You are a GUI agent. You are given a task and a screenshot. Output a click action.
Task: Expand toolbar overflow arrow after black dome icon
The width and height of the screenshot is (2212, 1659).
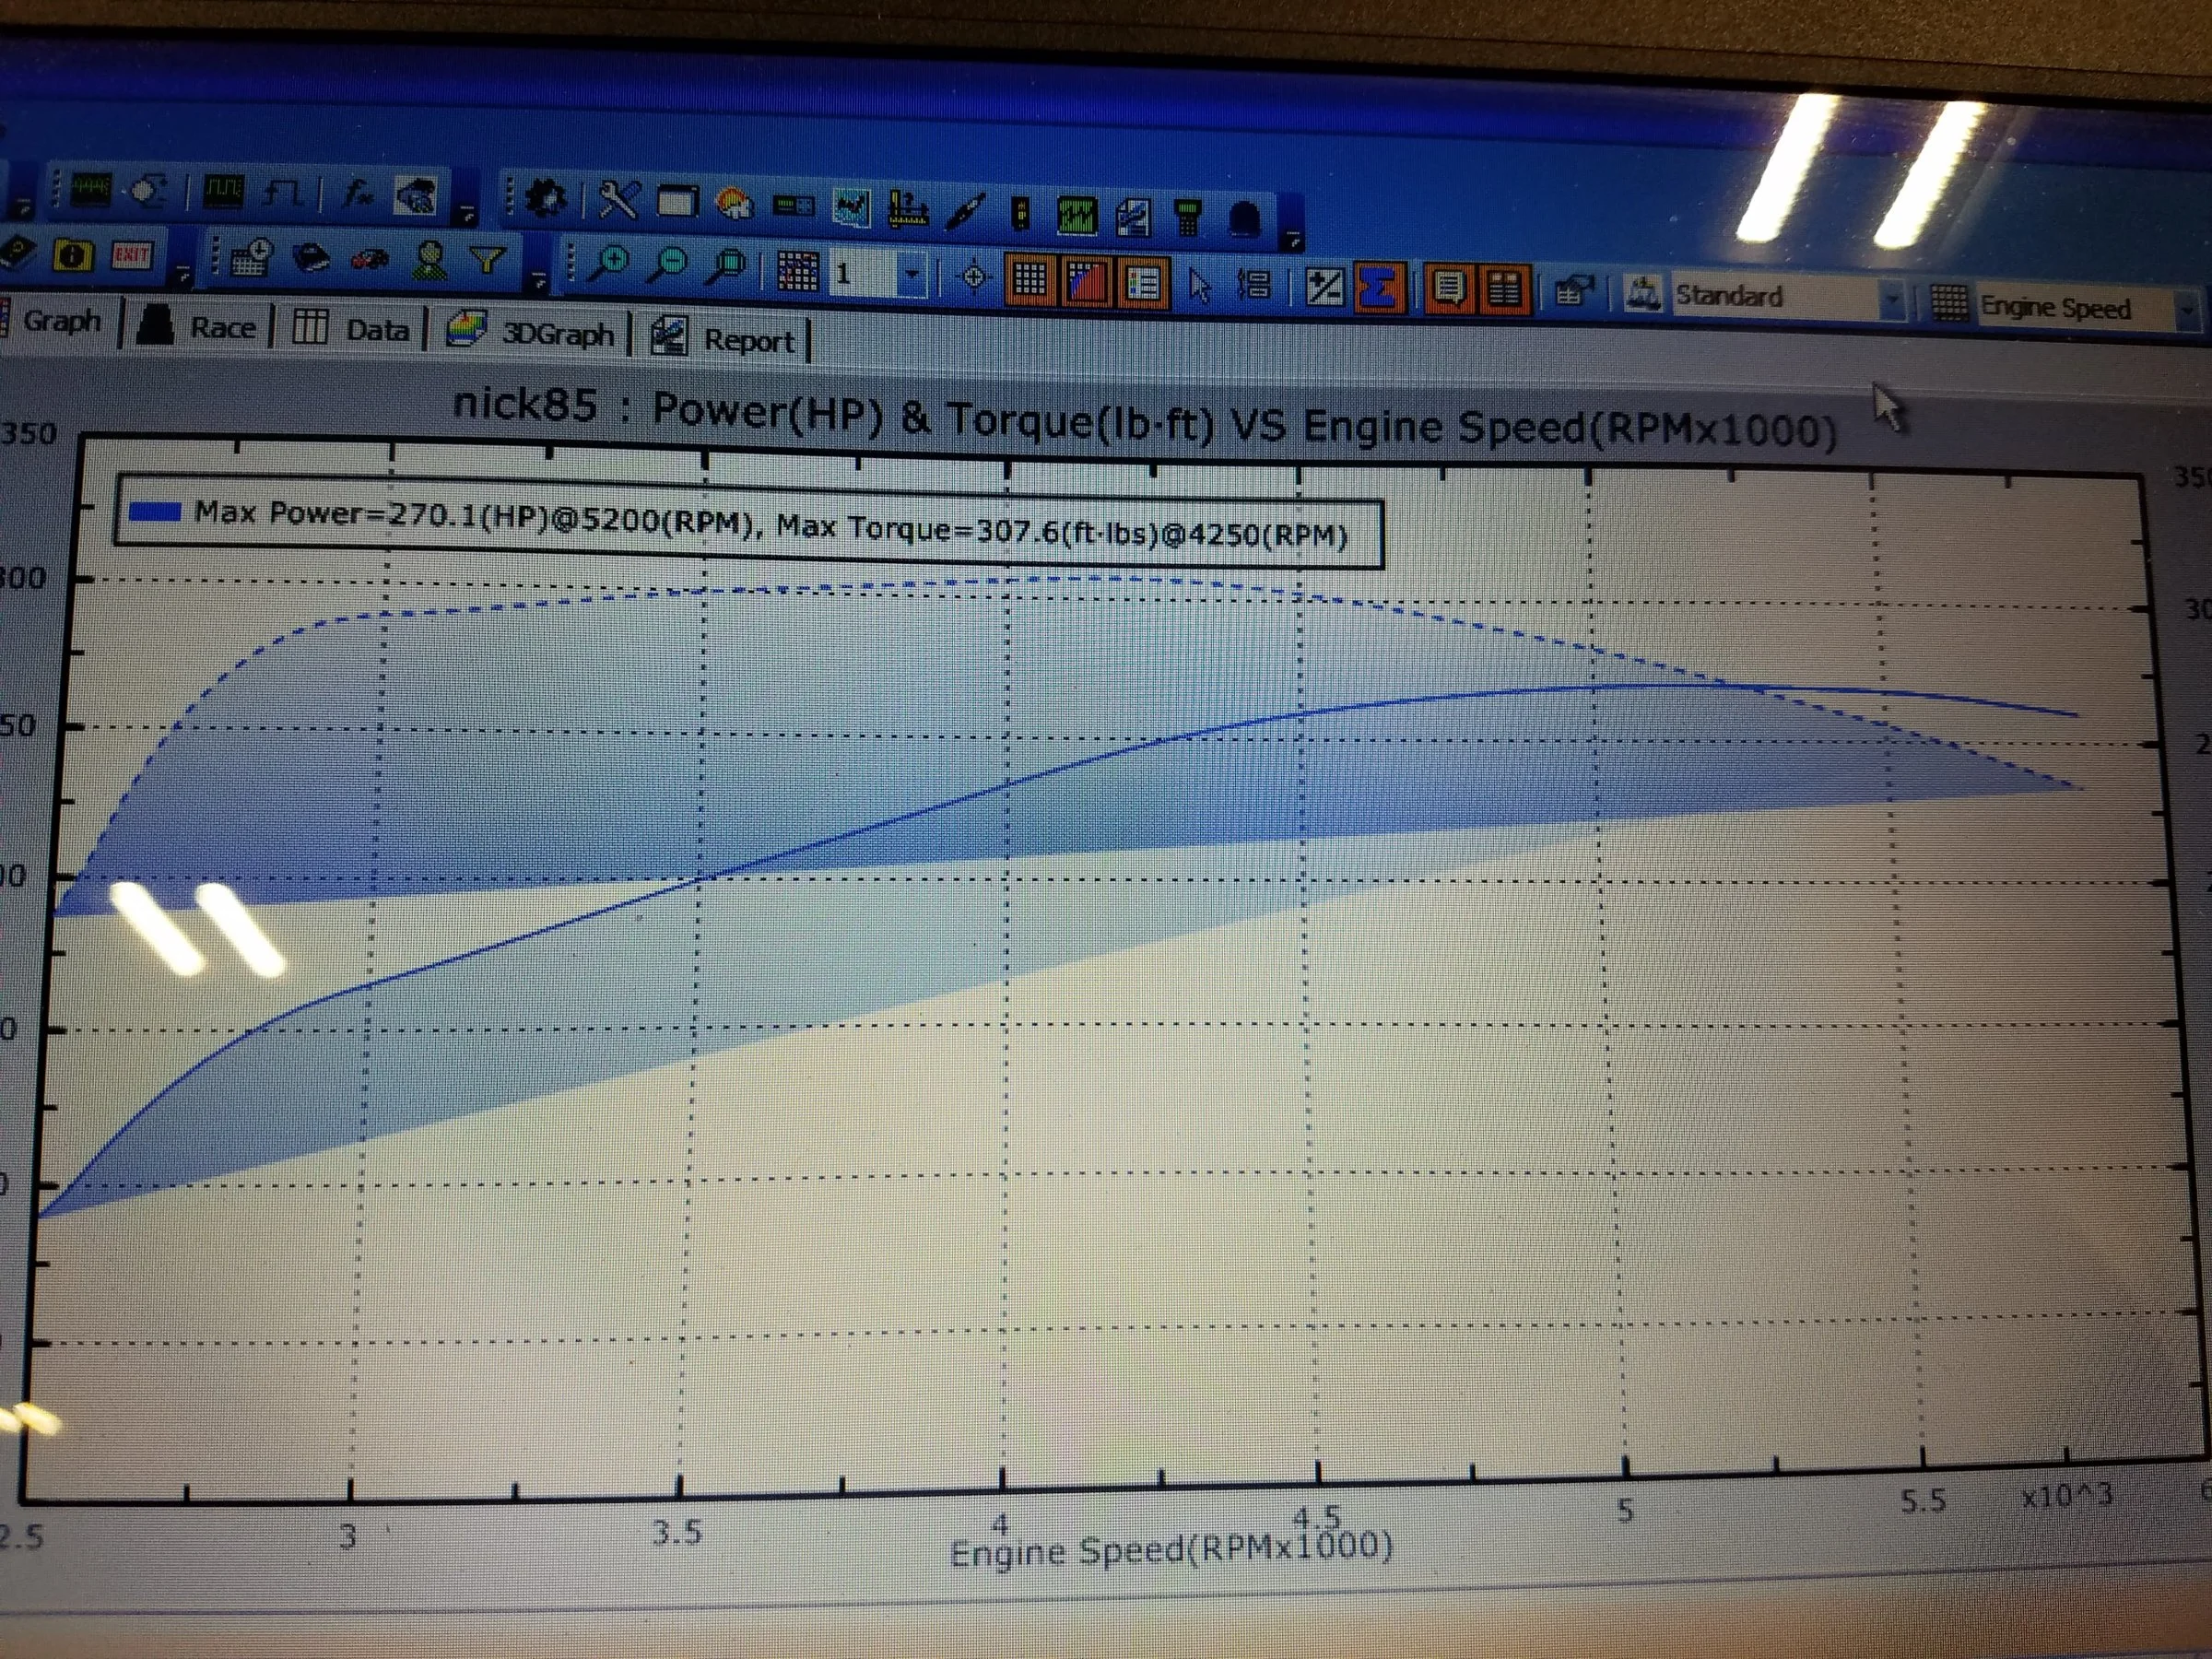pos(1292,240)
